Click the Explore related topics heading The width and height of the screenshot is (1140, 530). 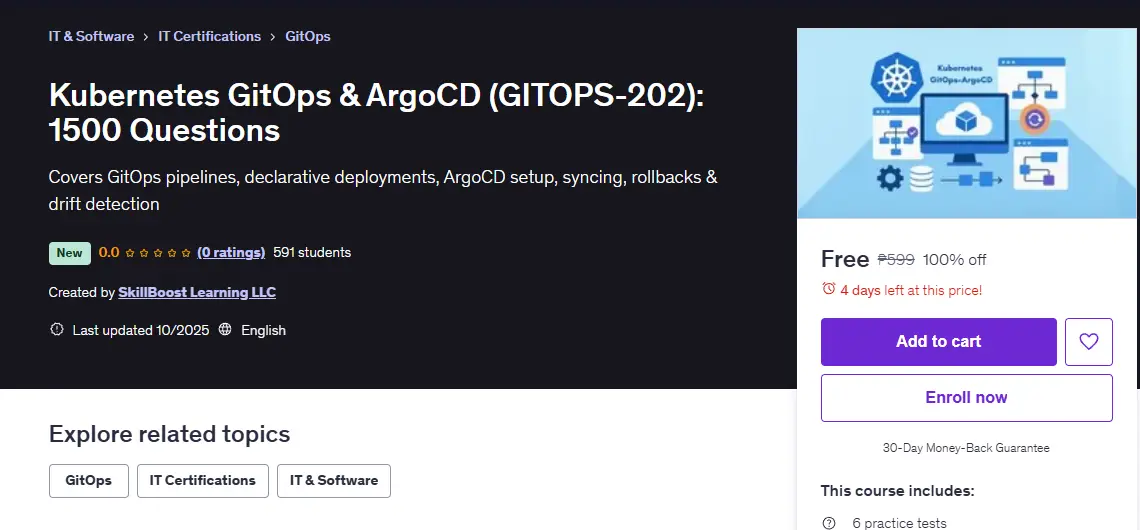169,434
